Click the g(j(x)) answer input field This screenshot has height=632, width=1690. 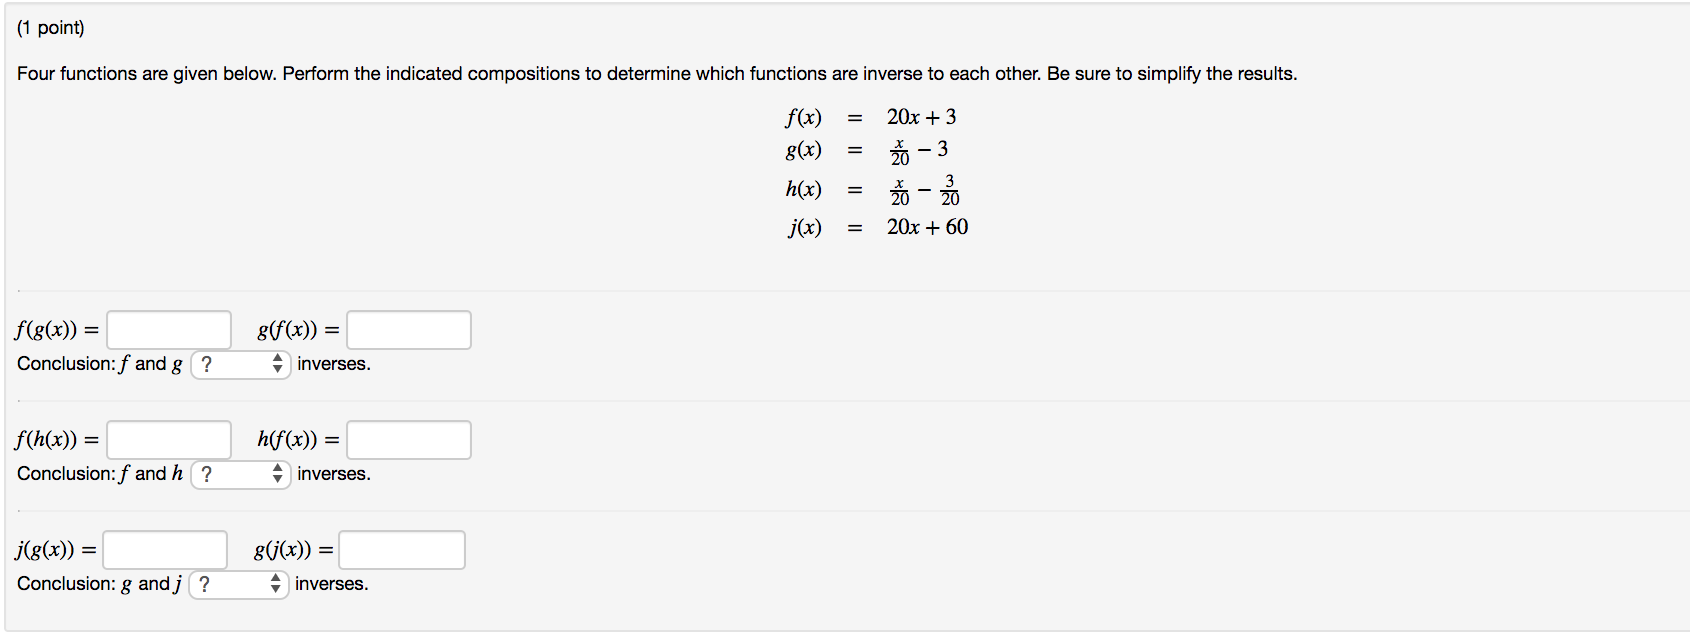tap(402, 549)
